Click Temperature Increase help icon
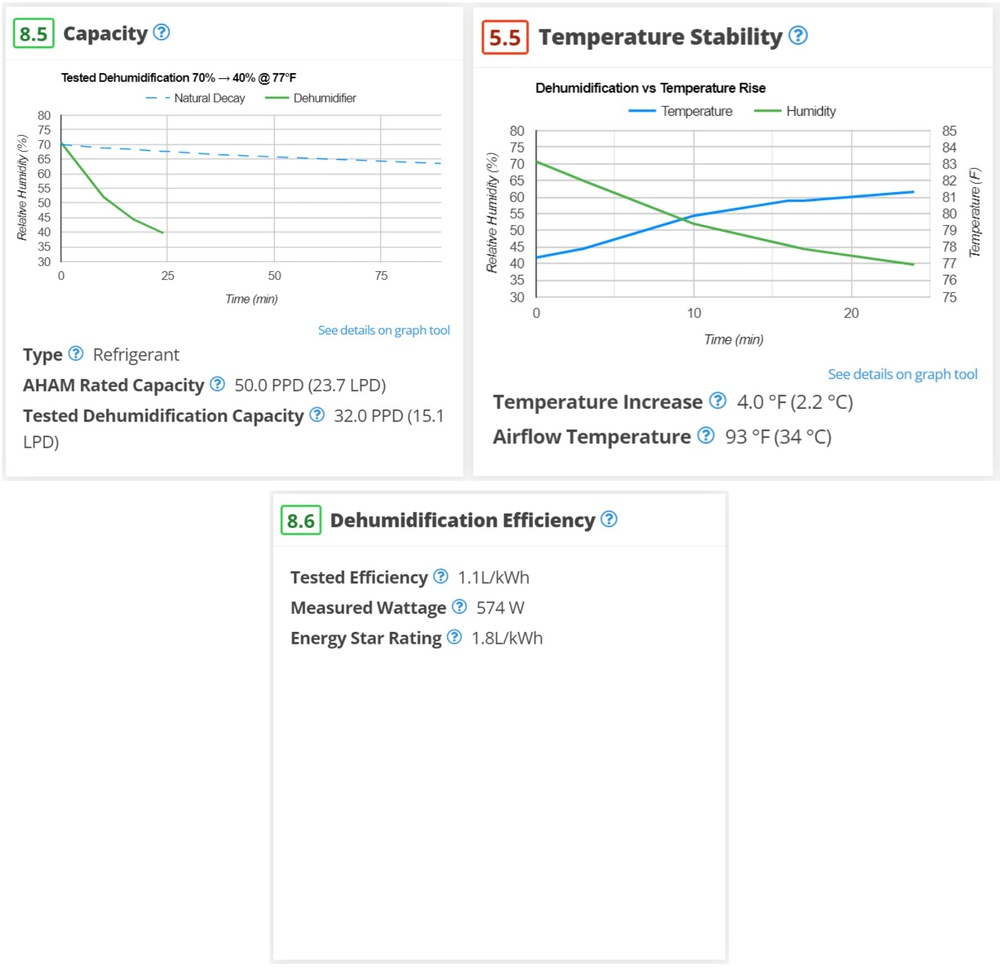Screen dimensions: 1000x967 [717, 401]
